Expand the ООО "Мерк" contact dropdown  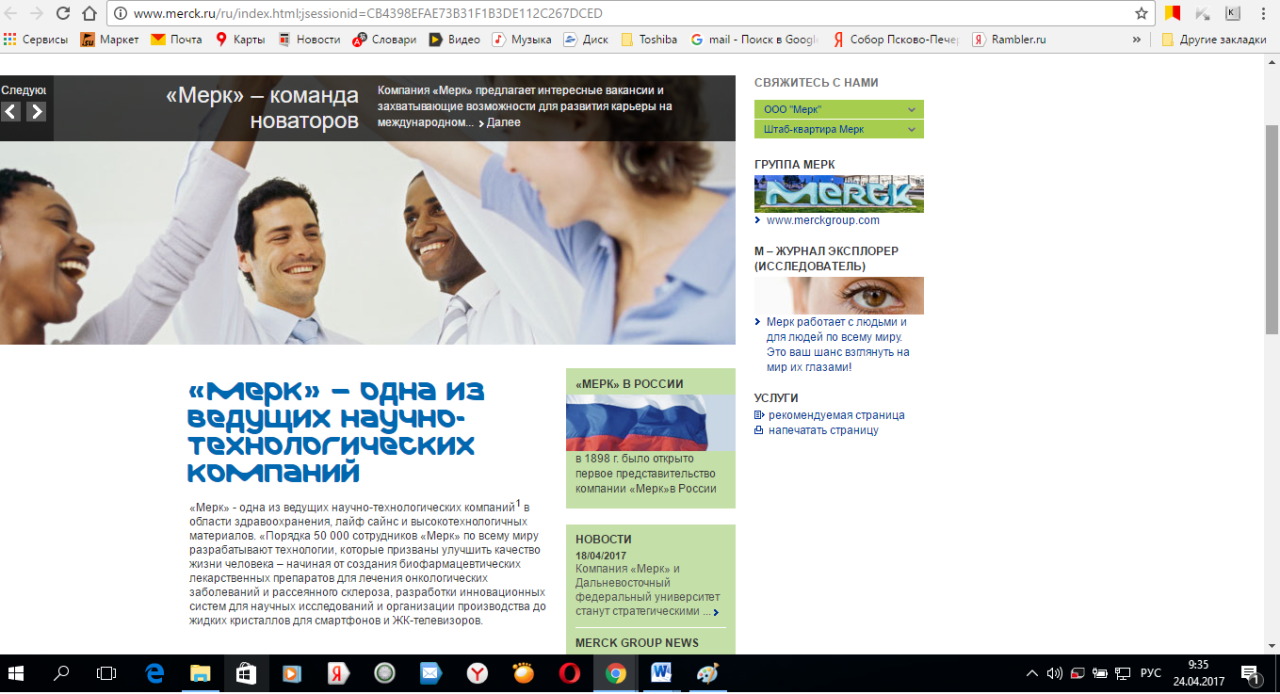(839, 110)
